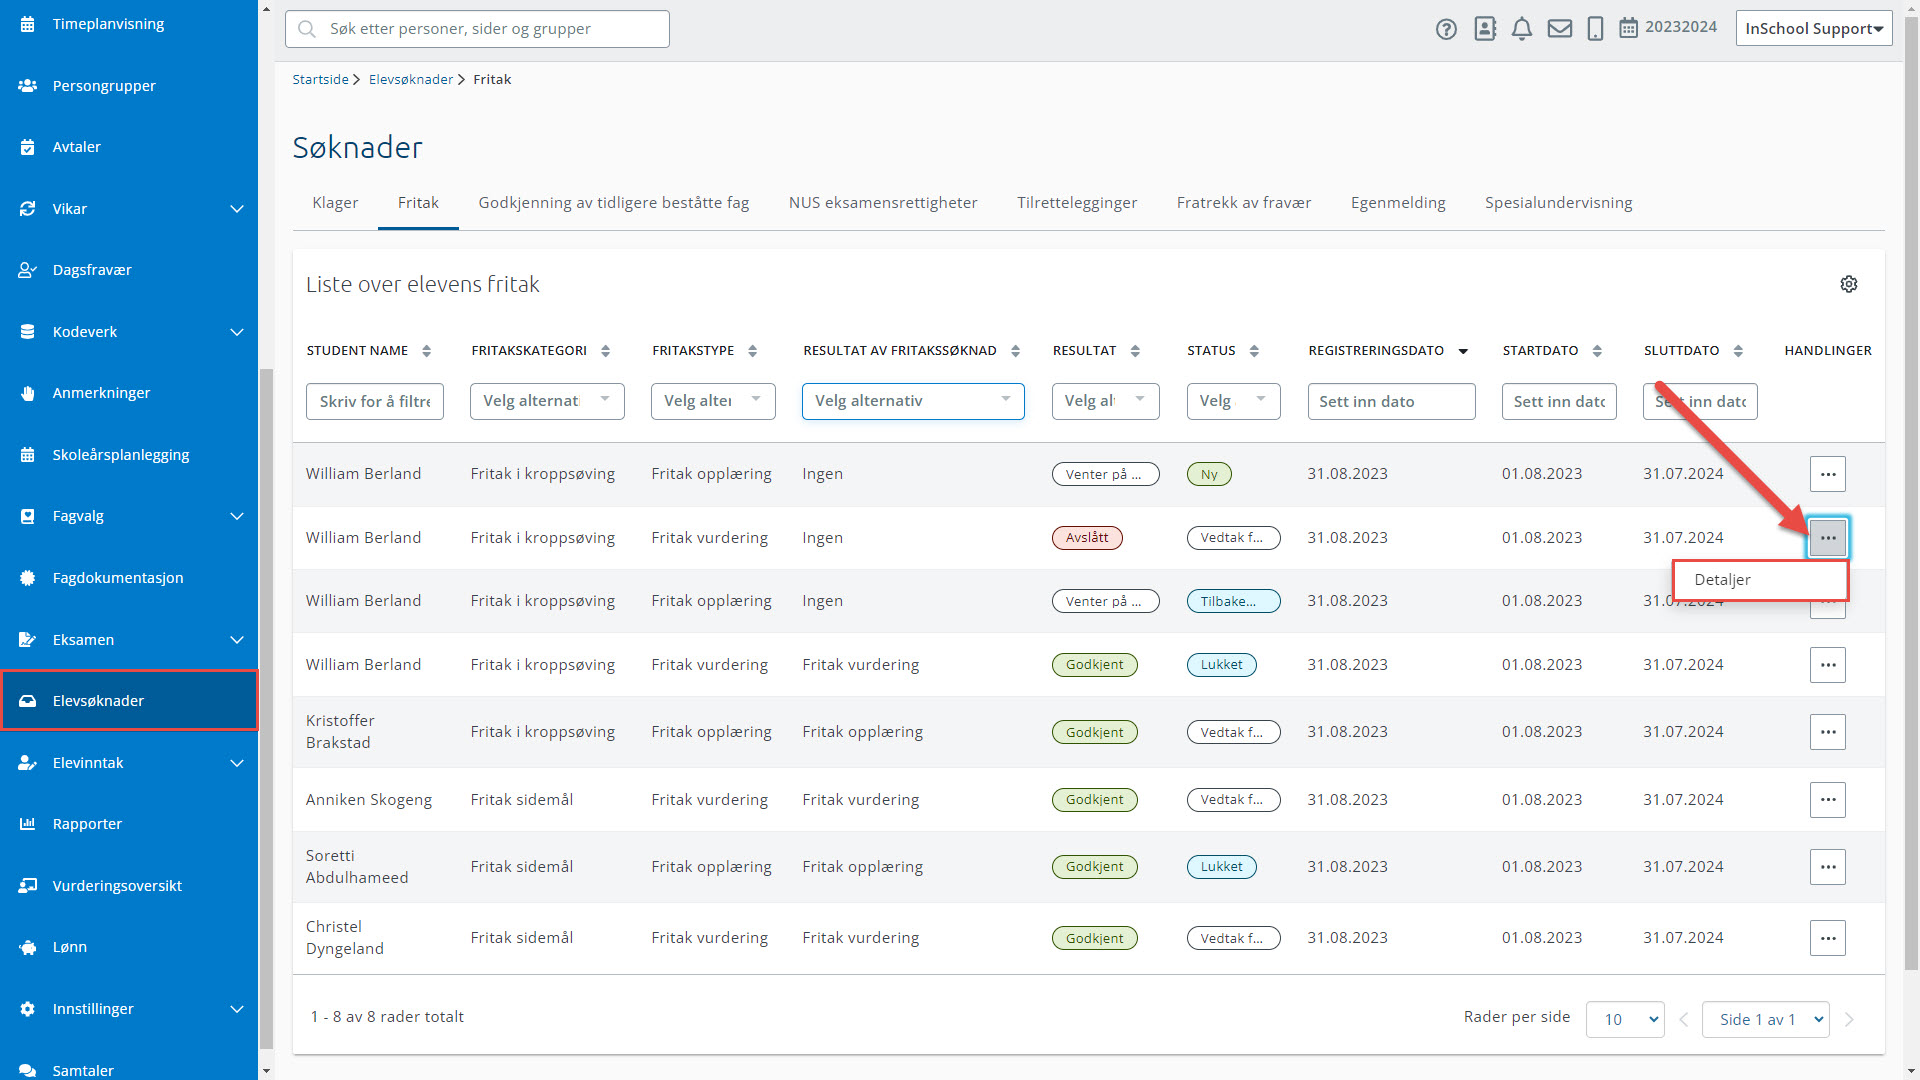Expand the Innstillinger sidebar menu
The height and width of the screenshot is (1080, 1920).
click(237, 1009)
